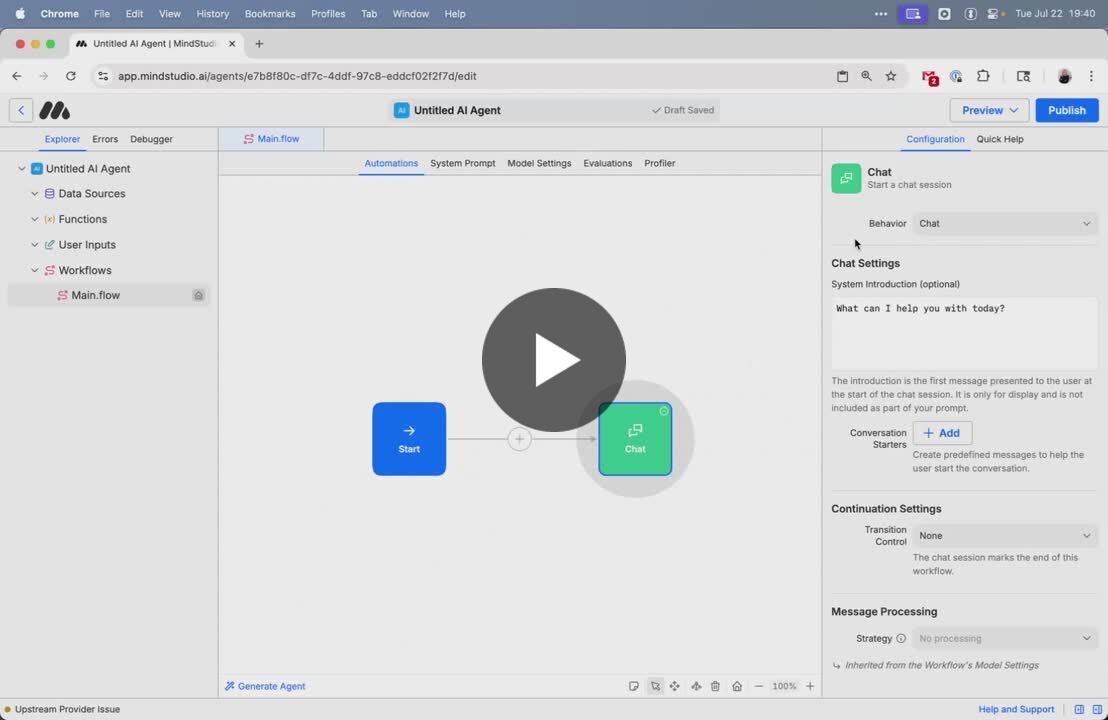Screen dimensions: 1108x720
Task: Open the Apple menu
Action: [20, 13]
